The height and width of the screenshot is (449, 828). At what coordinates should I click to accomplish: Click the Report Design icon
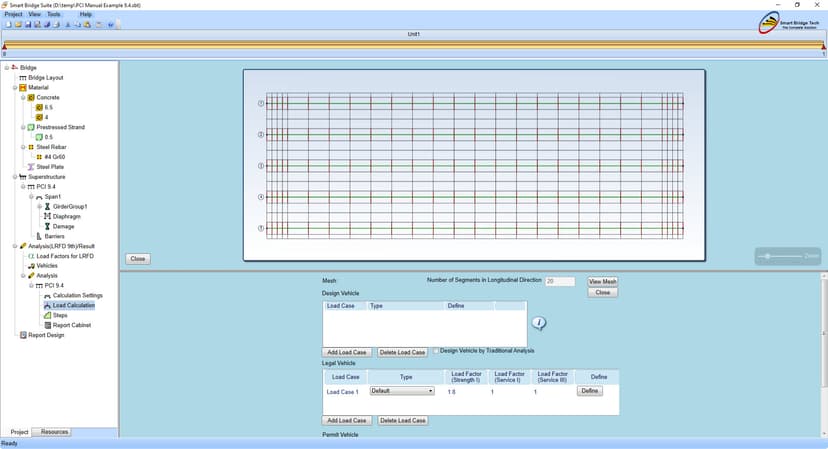click(x=23, y=335)
